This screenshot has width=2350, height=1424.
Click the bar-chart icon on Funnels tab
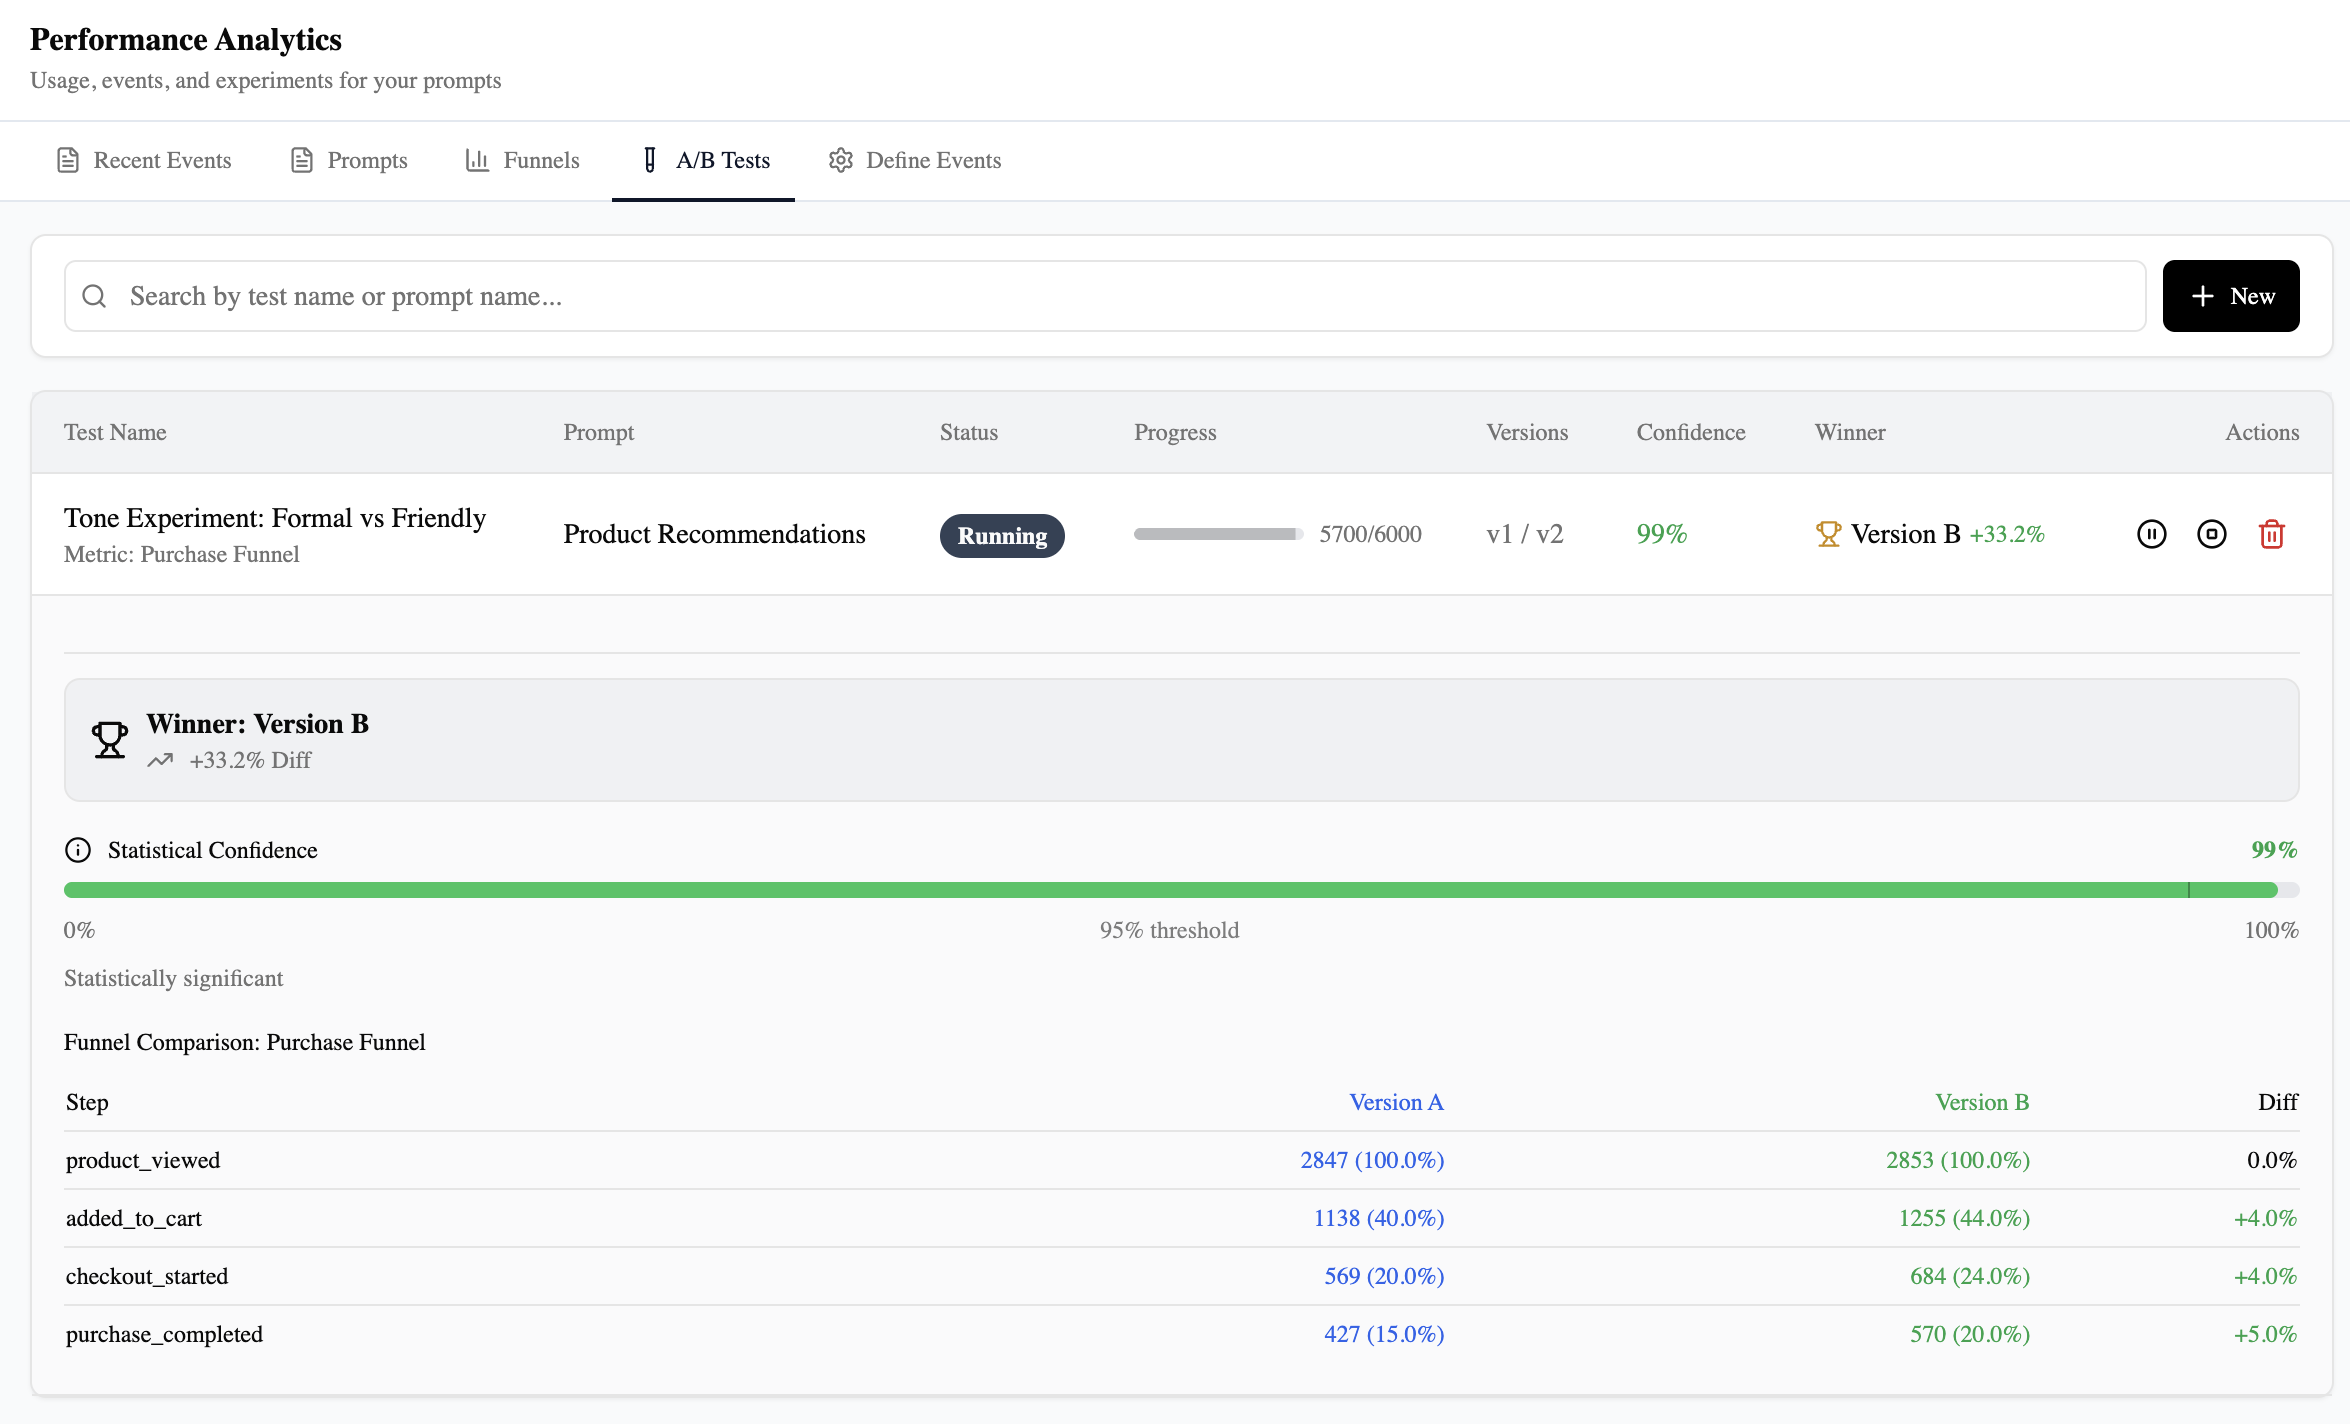478,160
